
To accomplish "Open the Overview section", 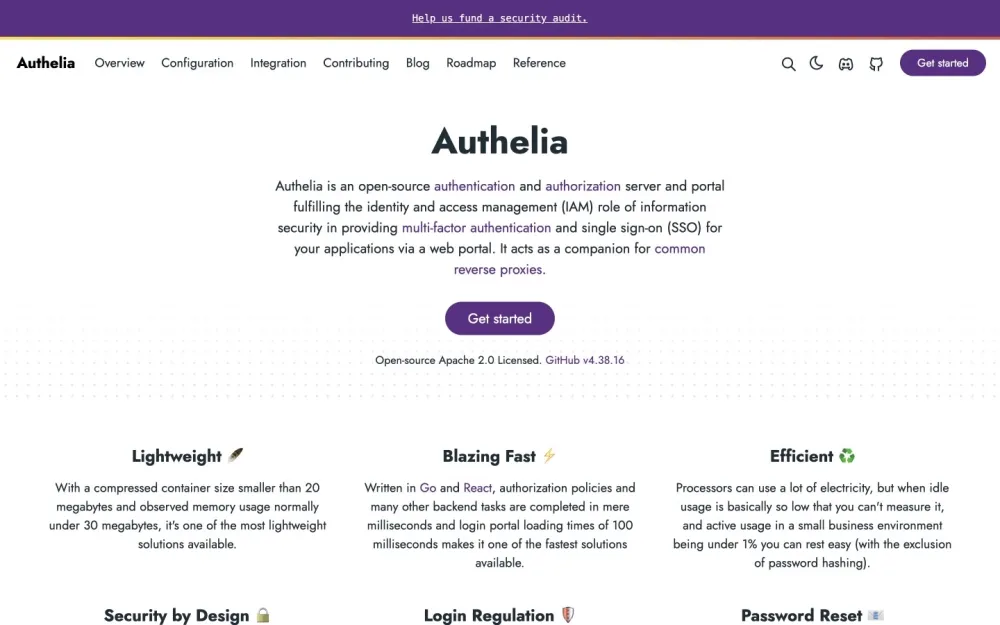I will tap(119, 63).
